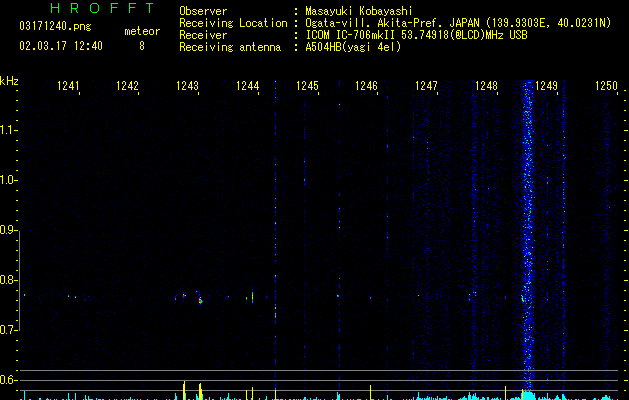Click the 1248 time axis label
This screenshot has height=400, width=629.
(x=486, y=86)
